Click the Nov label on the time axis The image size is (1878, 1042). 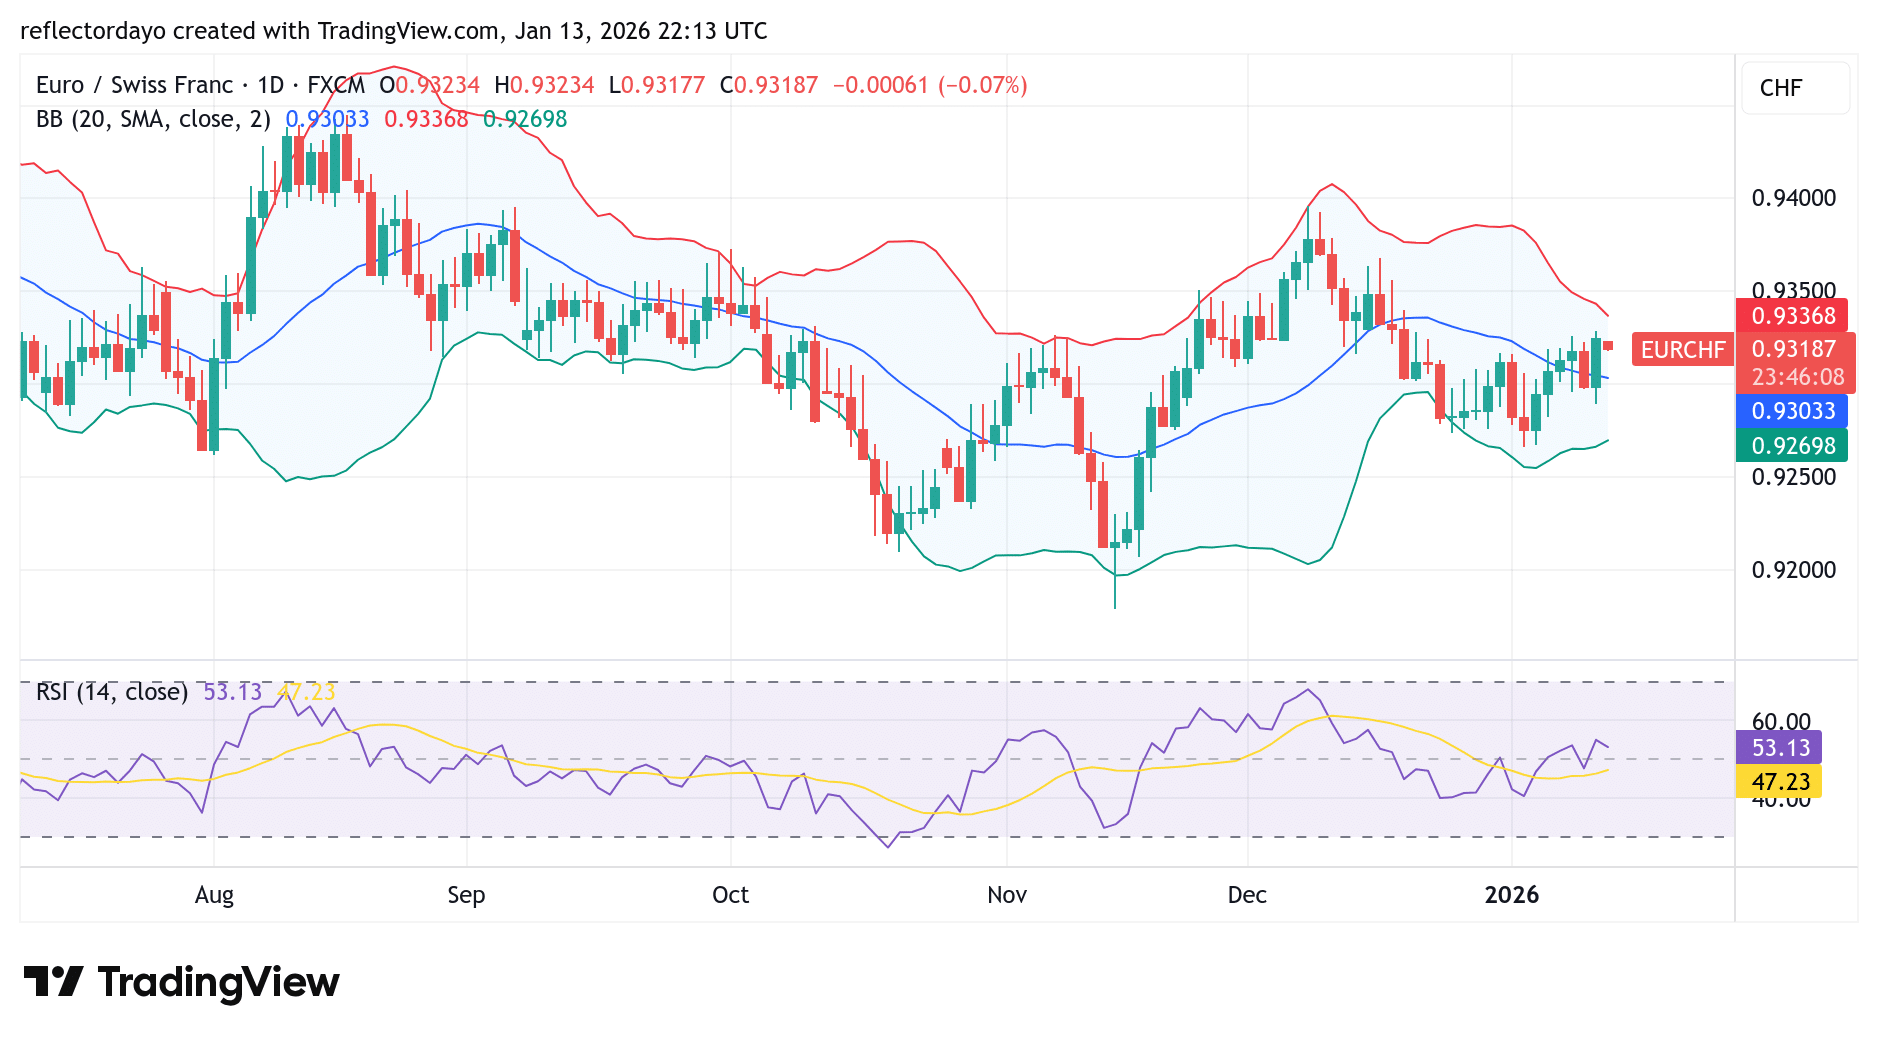tap(1007, 896)
